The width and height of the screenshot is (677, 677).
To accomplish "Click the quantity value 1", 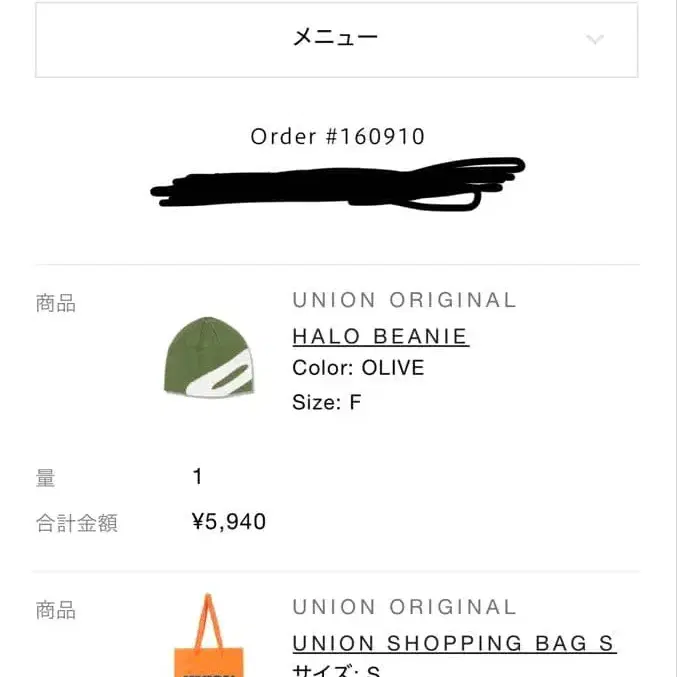I will point(198,477).
